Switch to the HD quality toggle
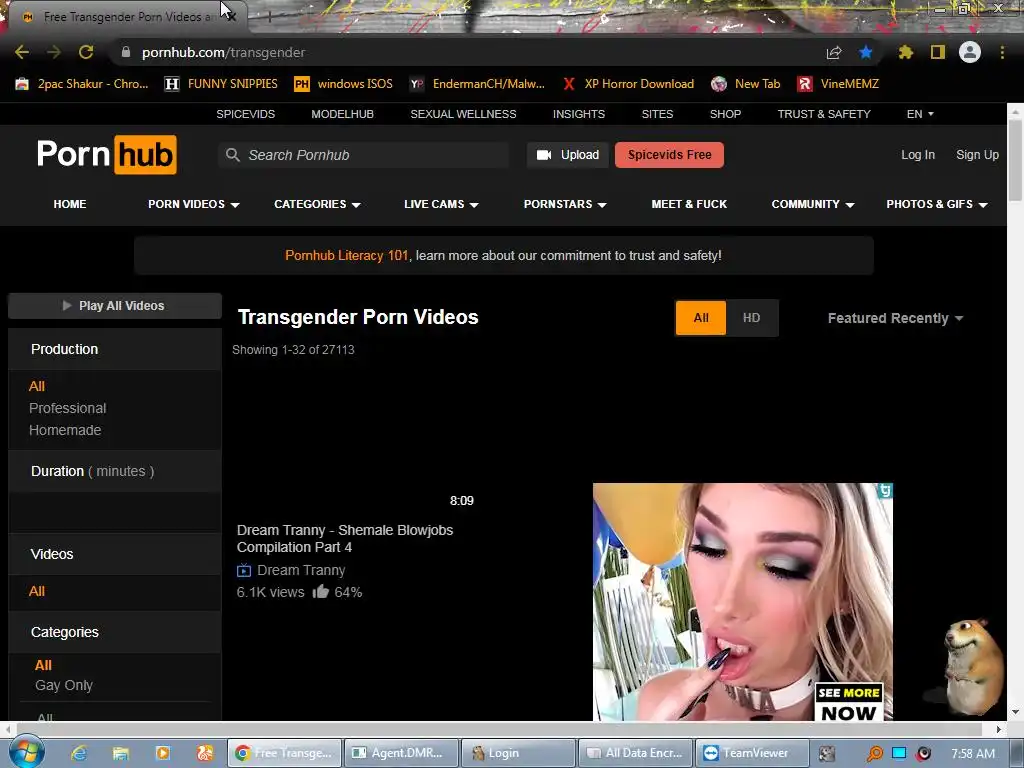This screenshot has width=1024, height=768. pos(752,318)
